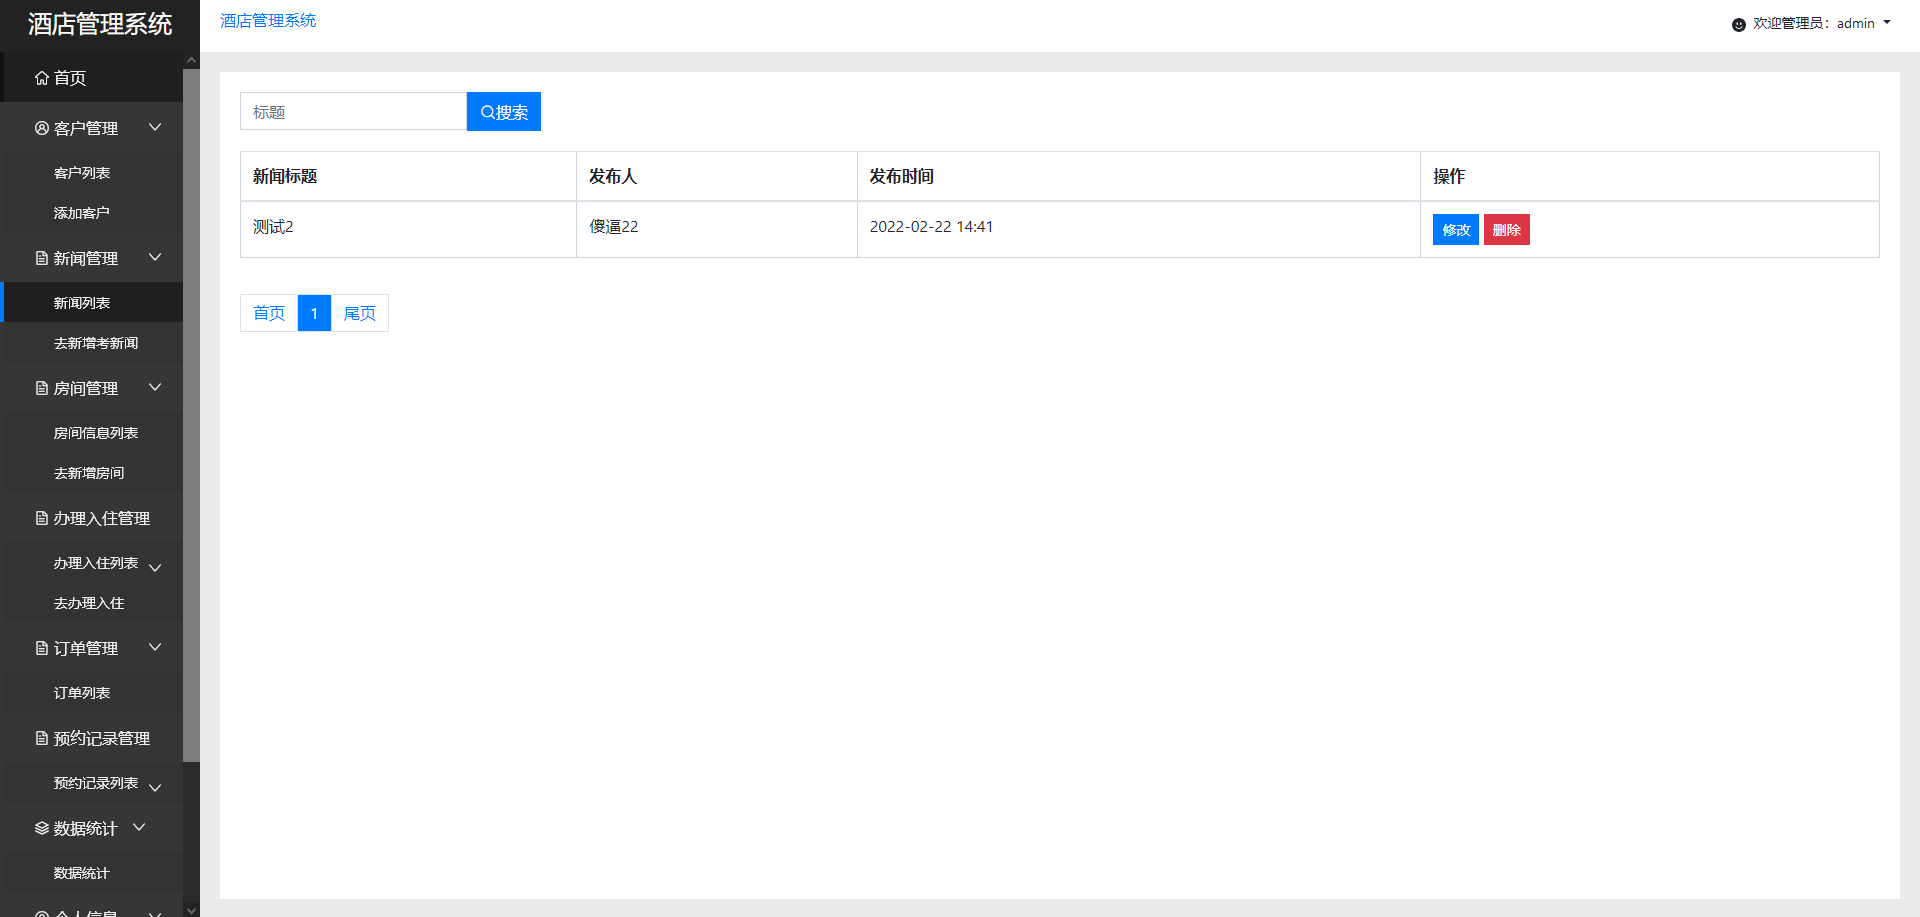Focus the 标题 search input field
1920x917 pixels.
pyautogui.click(x=353, y=112)
